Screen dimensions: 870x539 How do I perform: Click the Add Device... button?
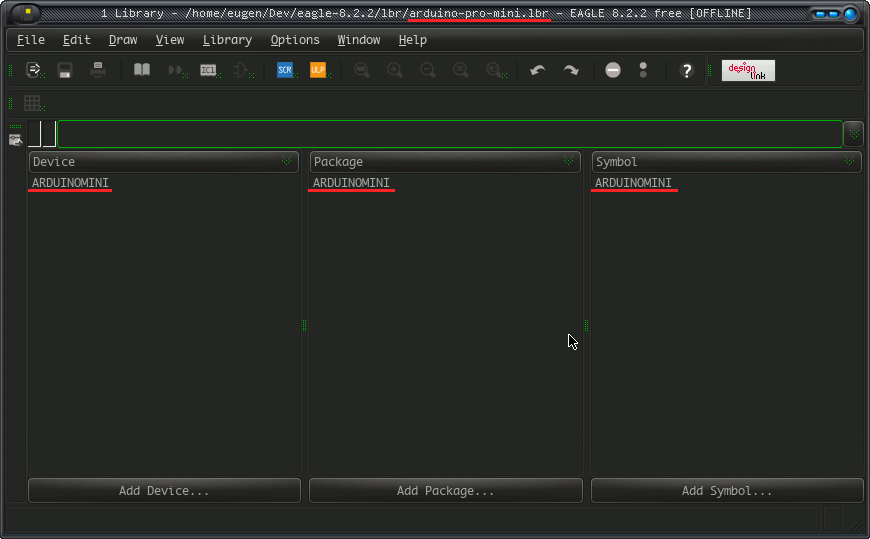(x=164, y=491)
